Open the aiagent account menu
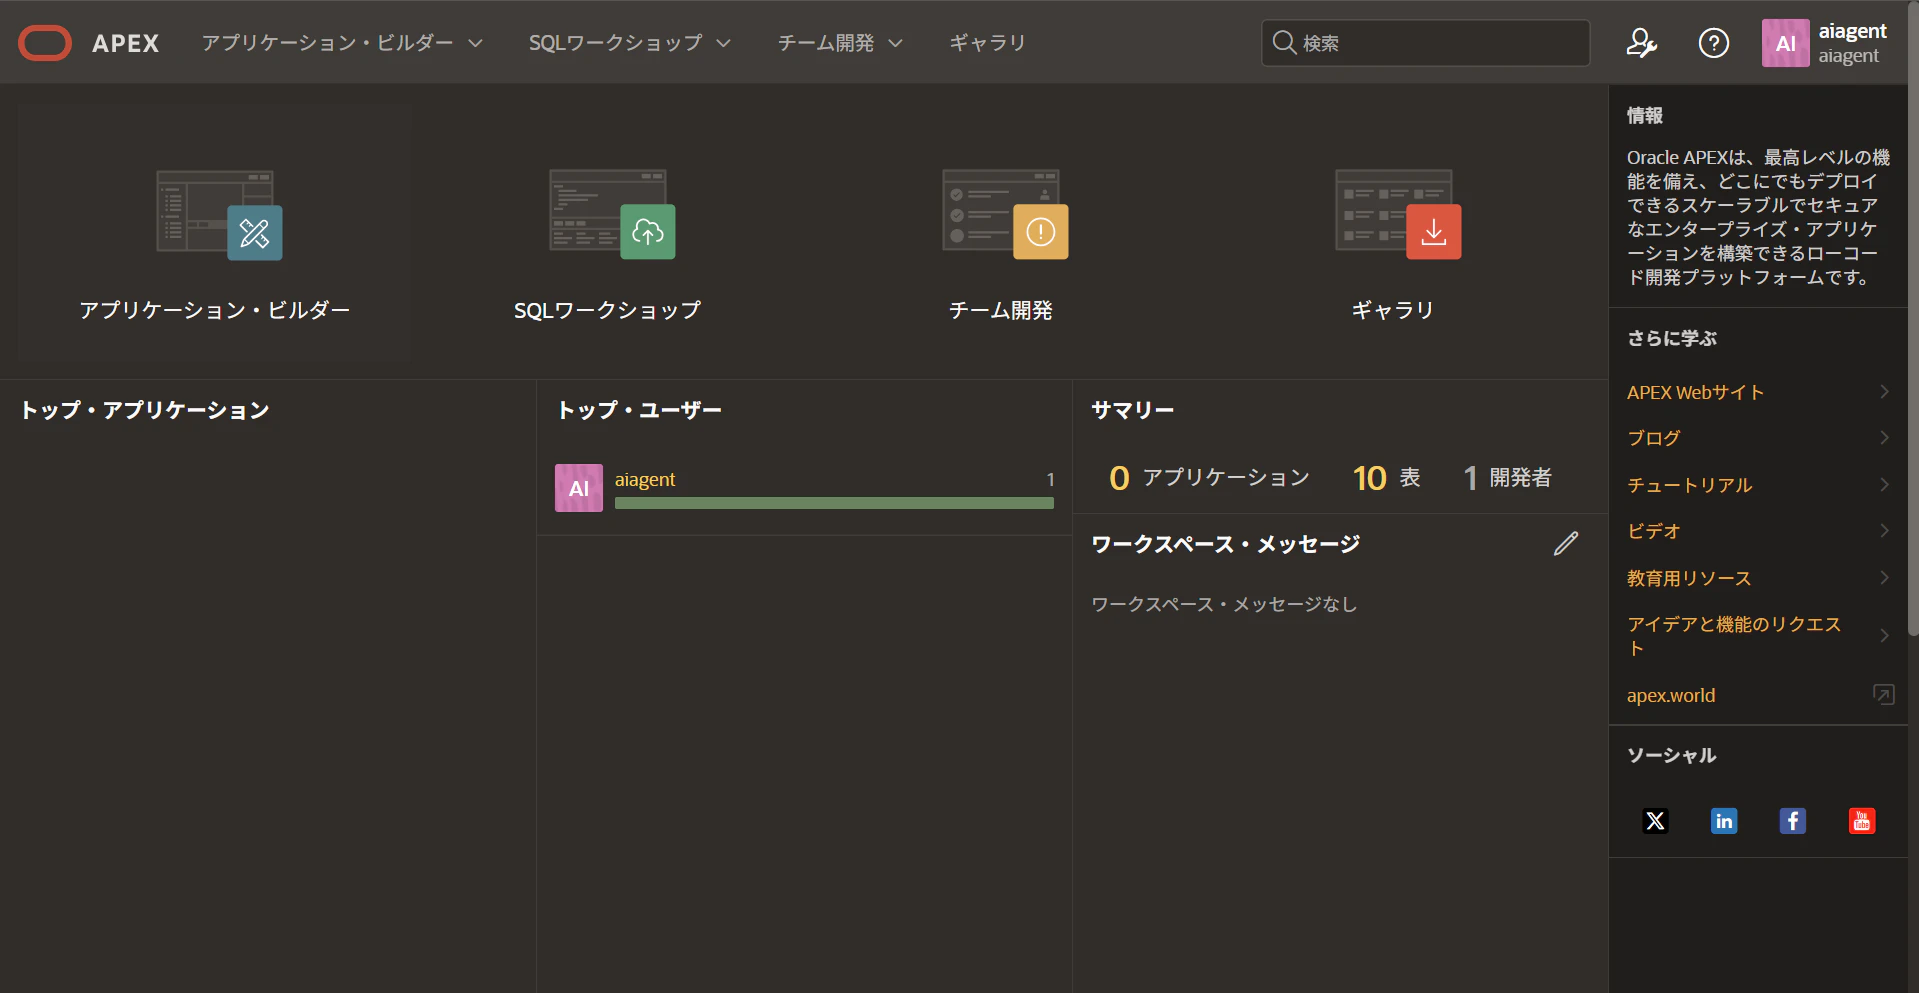 [x=1825, y=43]
